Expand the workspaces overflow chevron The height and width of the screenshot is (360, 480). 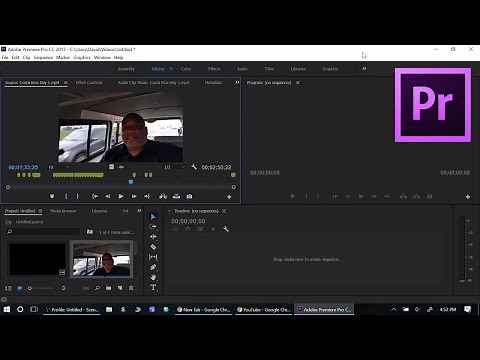[364, 68]
